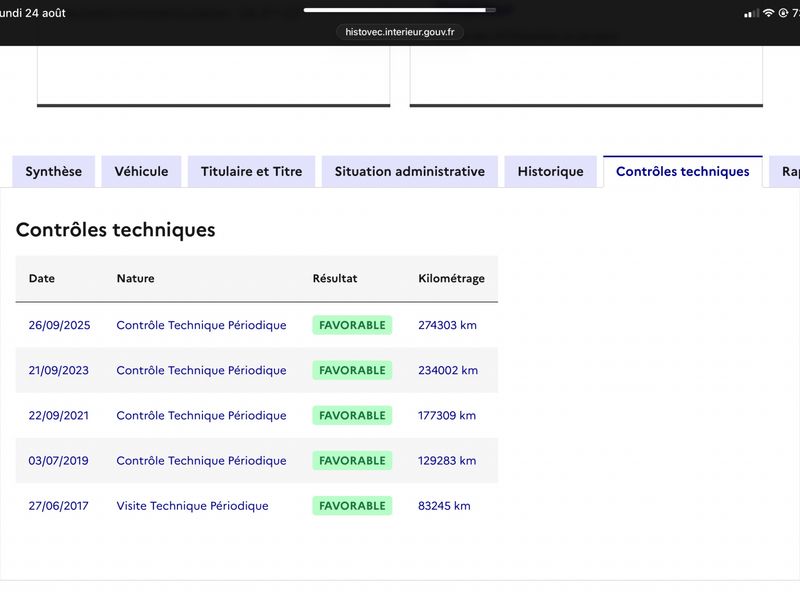Select the 234002 km mileage value

(448, 370)
